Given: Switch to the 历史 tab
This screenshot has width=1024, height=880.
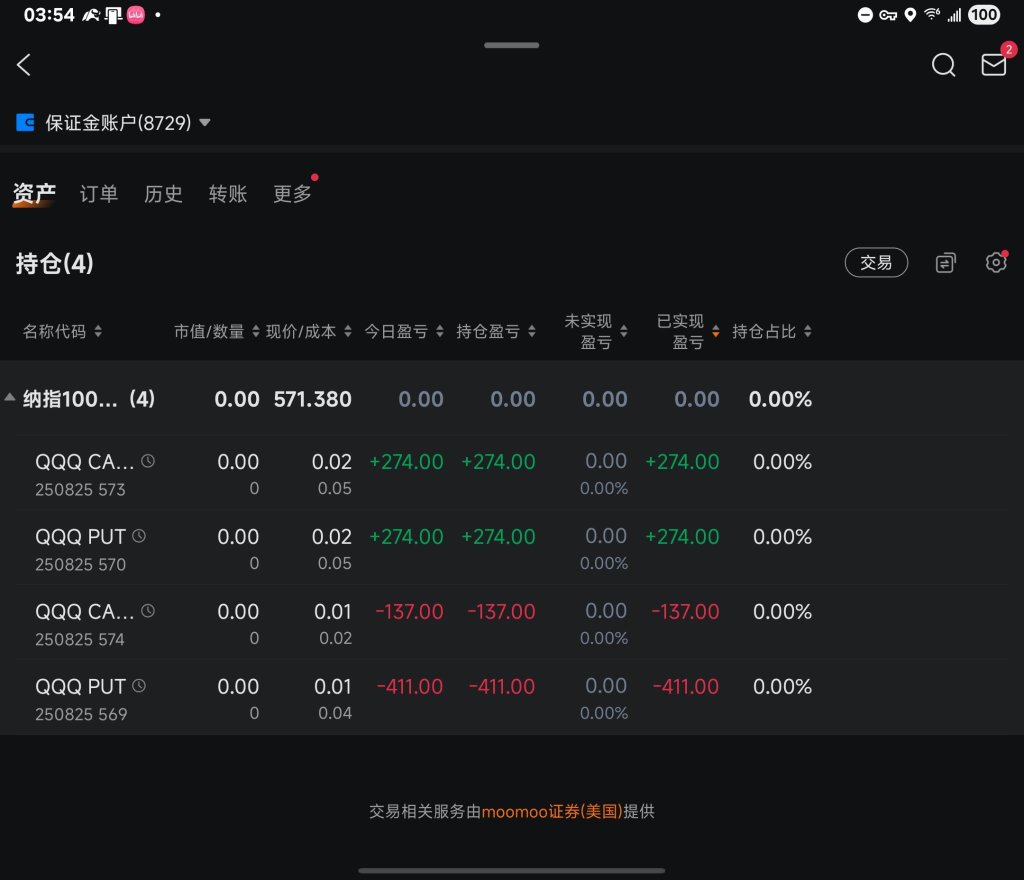Looking at the screenshot, I should [x=163, y=193].
